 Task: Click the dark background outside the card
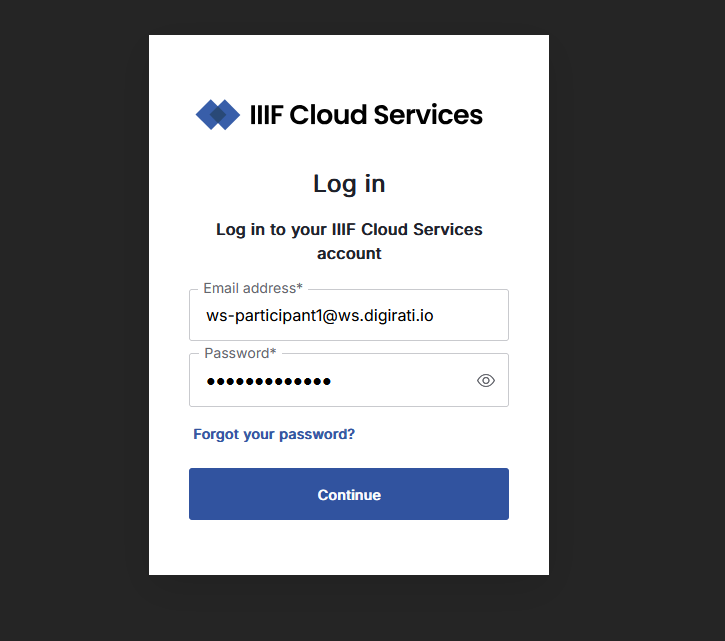coord(74,324)
